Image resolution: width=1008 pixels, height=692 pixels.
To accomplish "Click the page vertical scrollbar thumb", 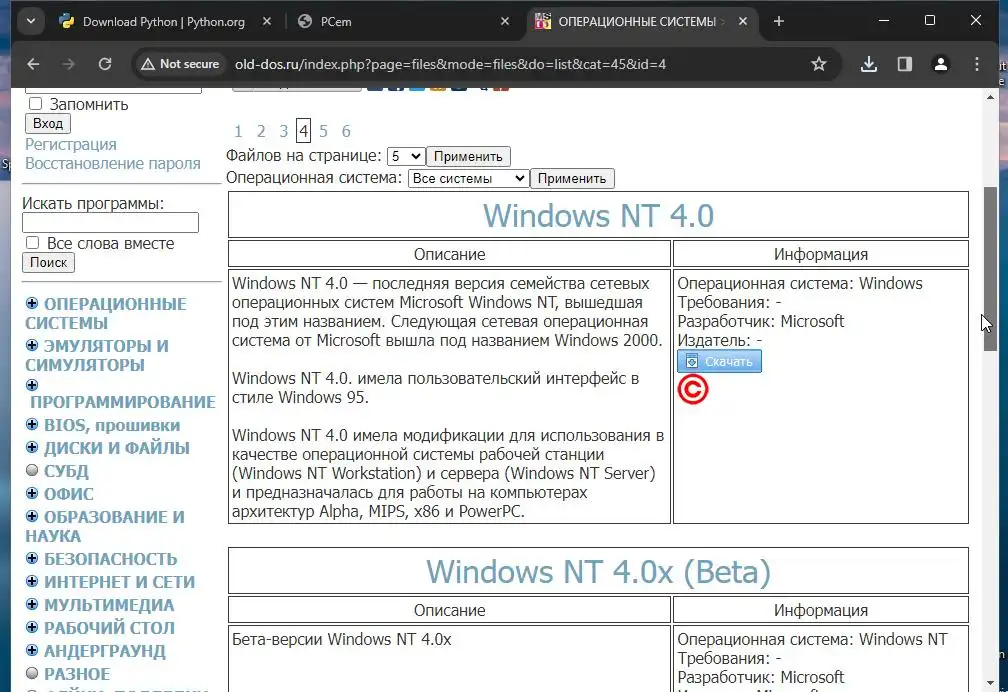I will (990, 269).
